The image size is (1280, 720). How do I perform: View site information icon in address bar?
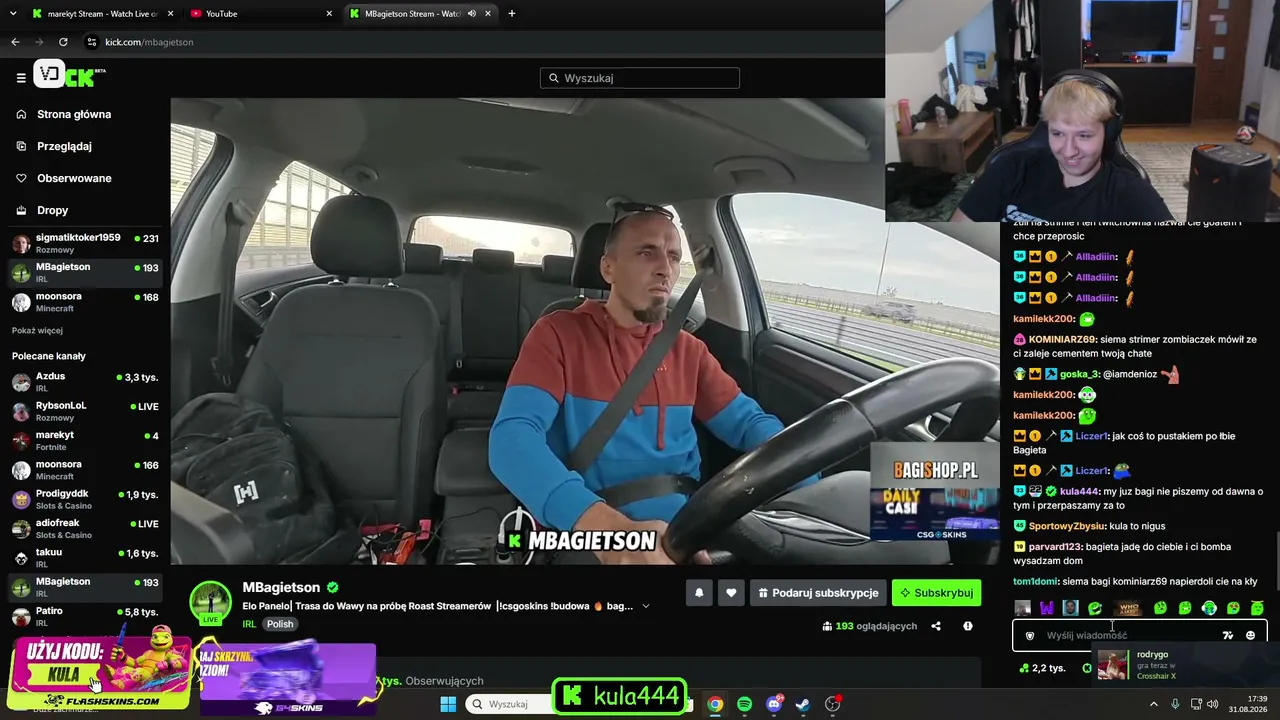tap(92, 42)
